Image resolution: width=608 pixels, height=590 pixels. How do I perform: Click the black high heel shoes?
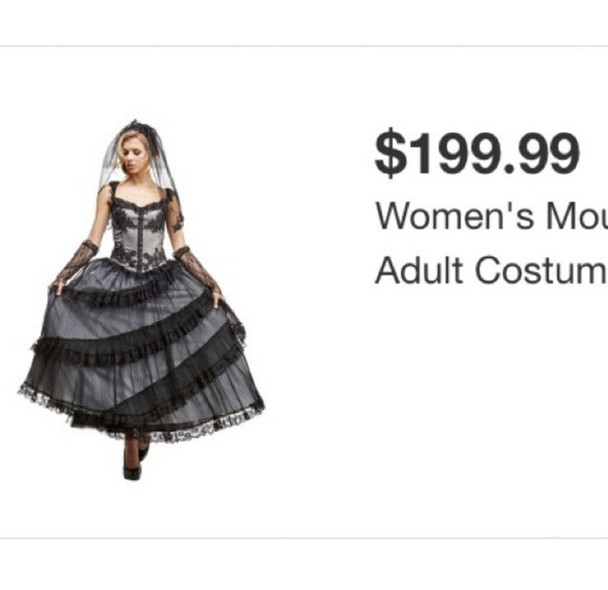[135, 463]
